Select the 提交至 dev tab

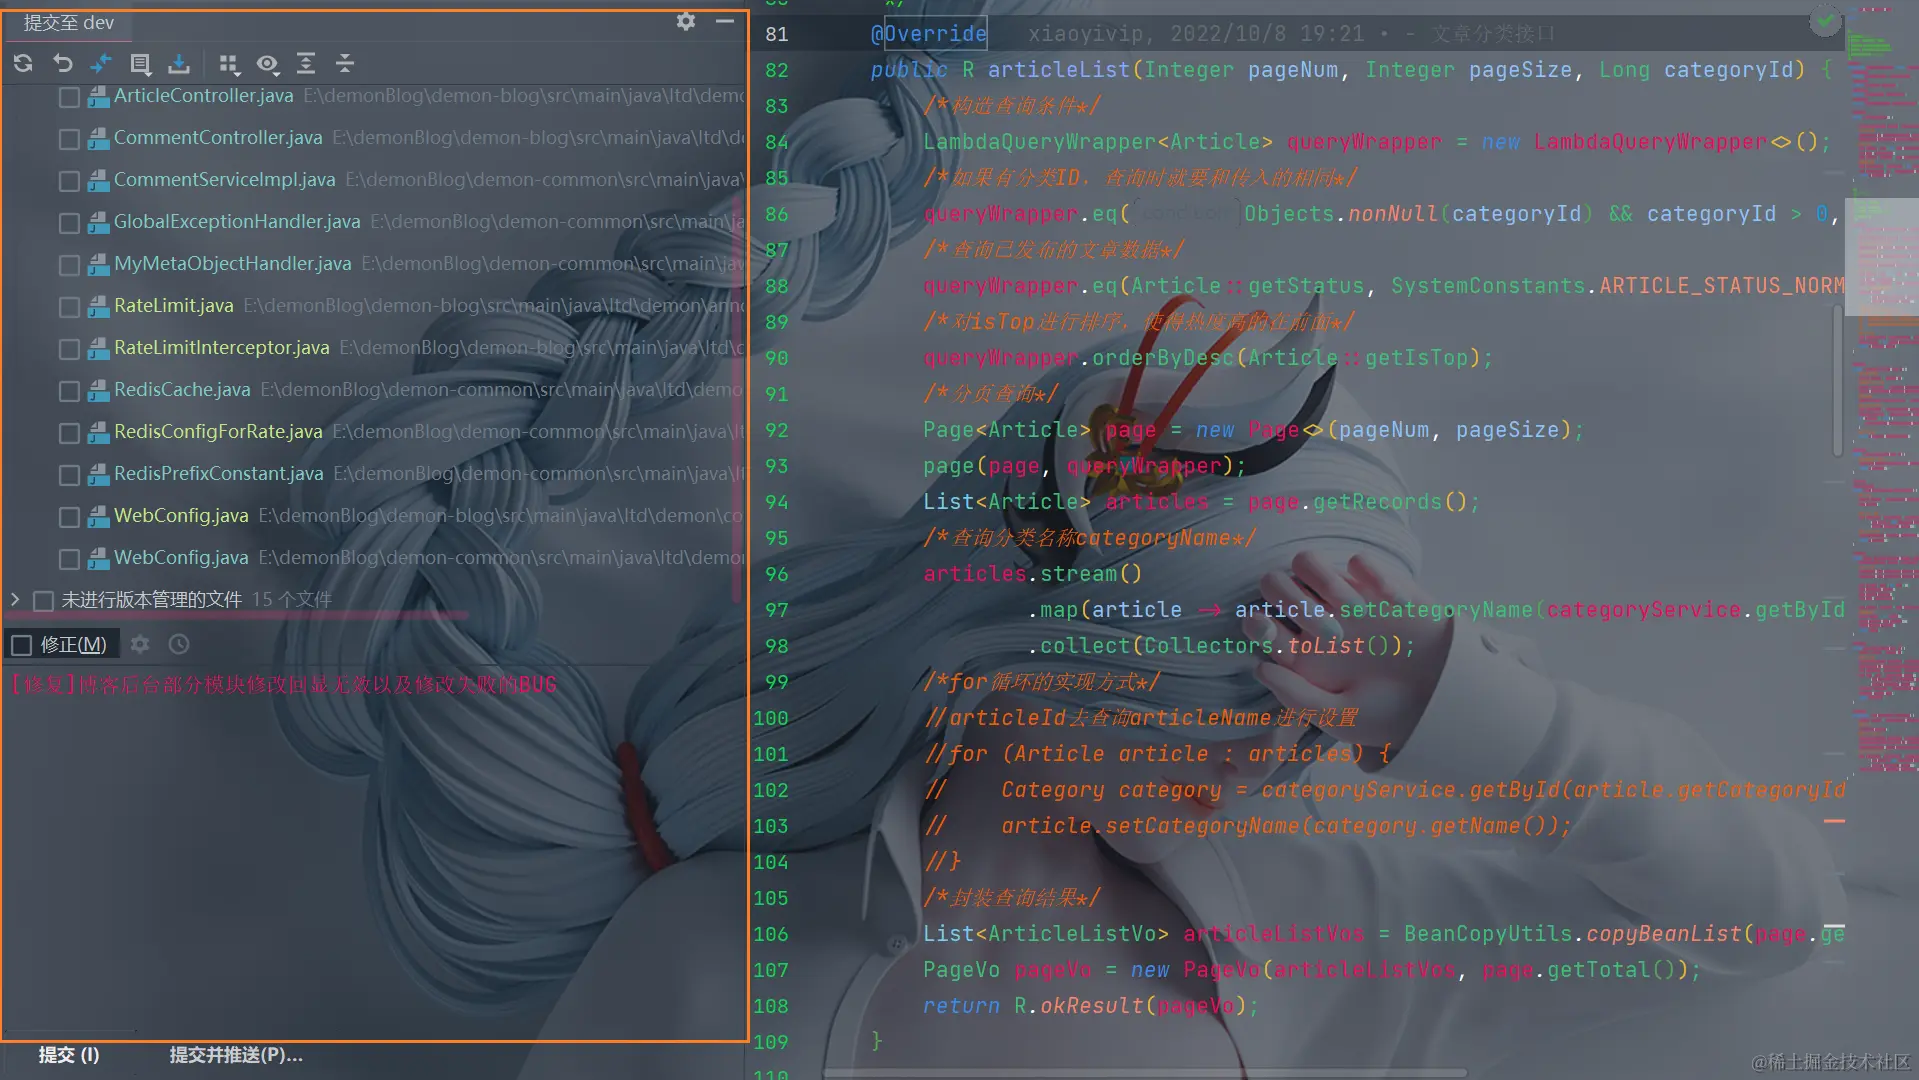69,22
